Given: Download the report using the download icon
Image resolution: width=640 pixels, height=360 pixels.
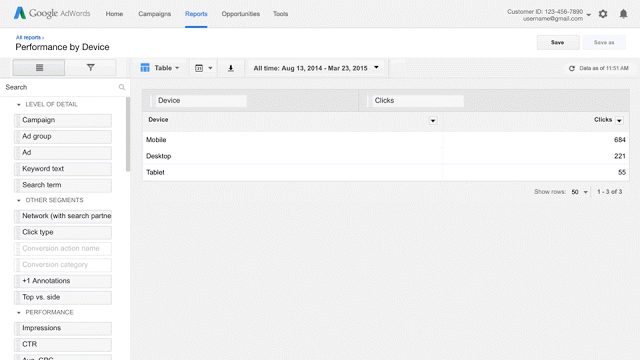Looking at the screenshot, I should tap(231, 68).
